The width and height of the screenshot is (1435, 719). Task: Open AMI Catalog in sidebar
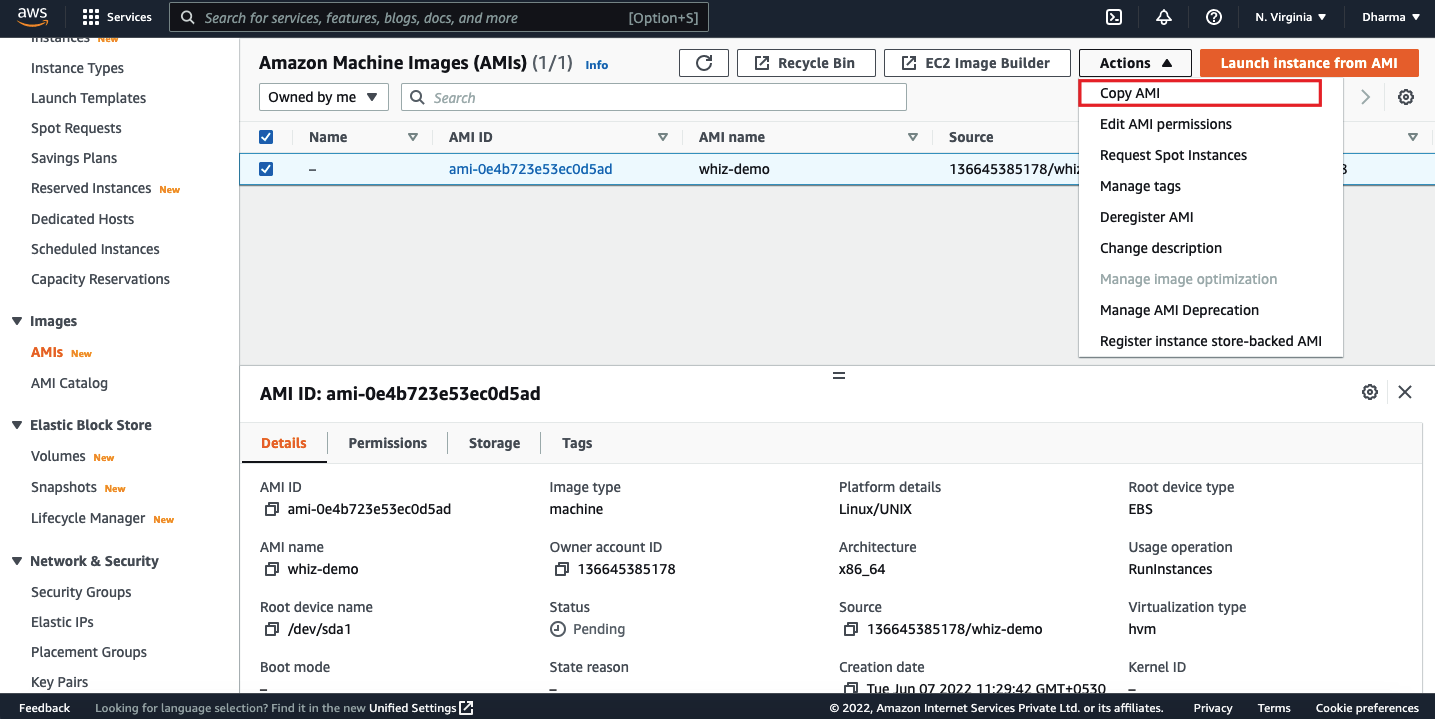click(69, 383)
